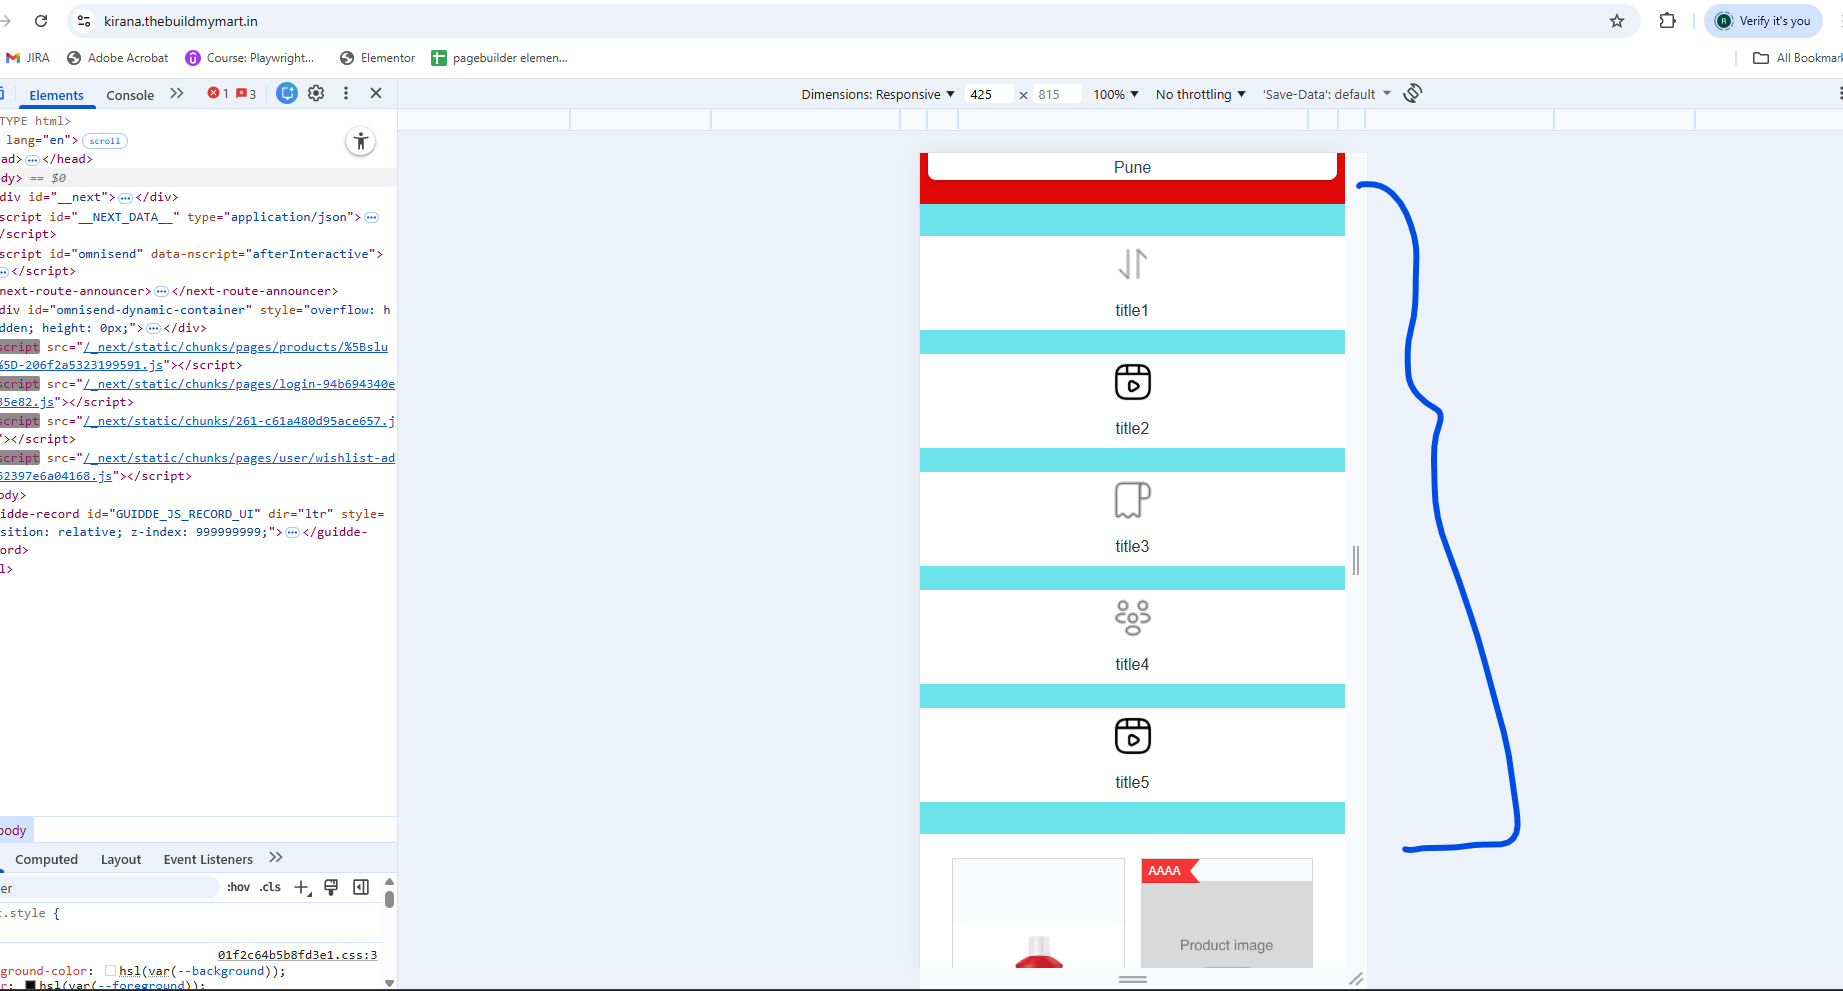
Task: Open the Course: Playwright bookmark
Action: 250,58
